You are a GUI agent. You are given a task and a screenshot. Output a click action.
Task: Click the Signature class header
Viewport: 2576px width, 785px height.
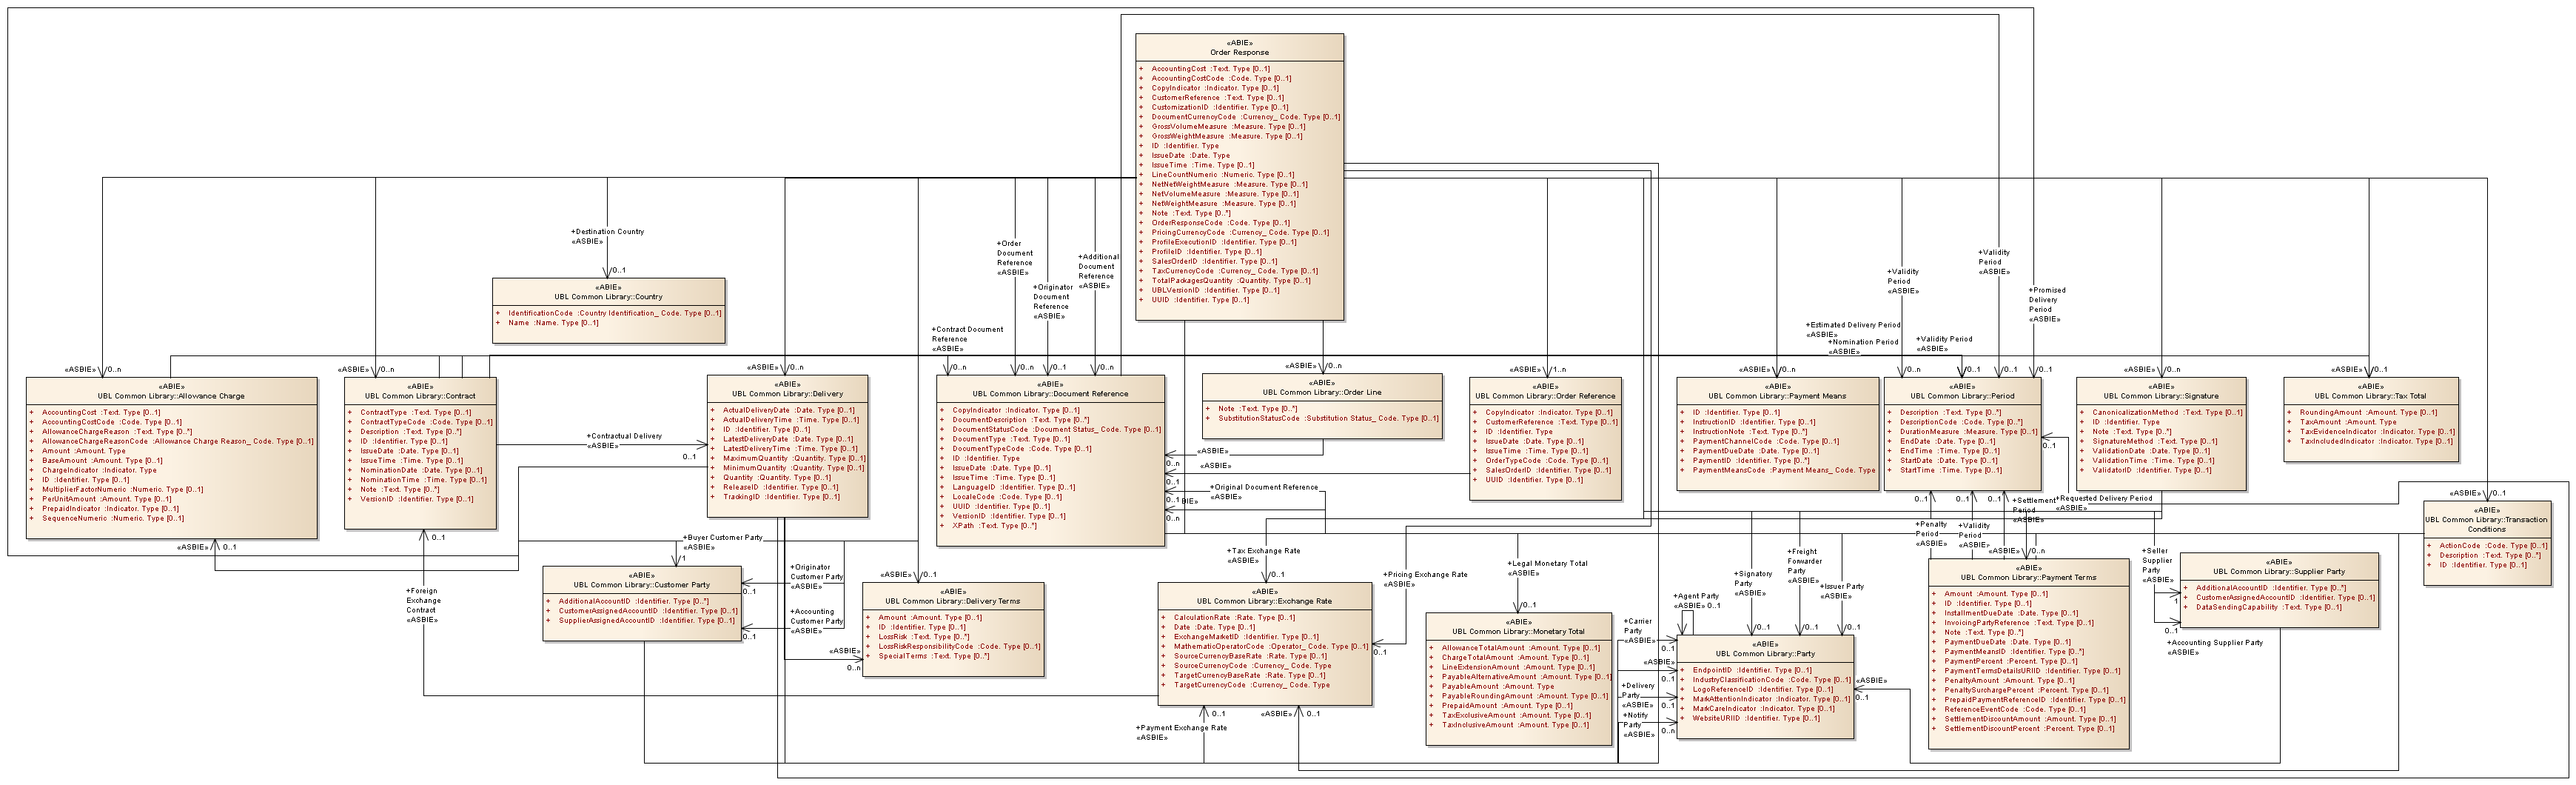tap(2161, 396)
